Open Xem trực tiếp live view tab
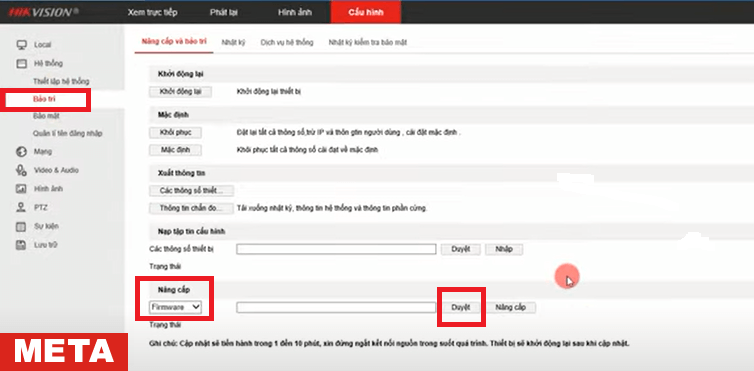Screen dimensions: 754x371 pos(152,12)
